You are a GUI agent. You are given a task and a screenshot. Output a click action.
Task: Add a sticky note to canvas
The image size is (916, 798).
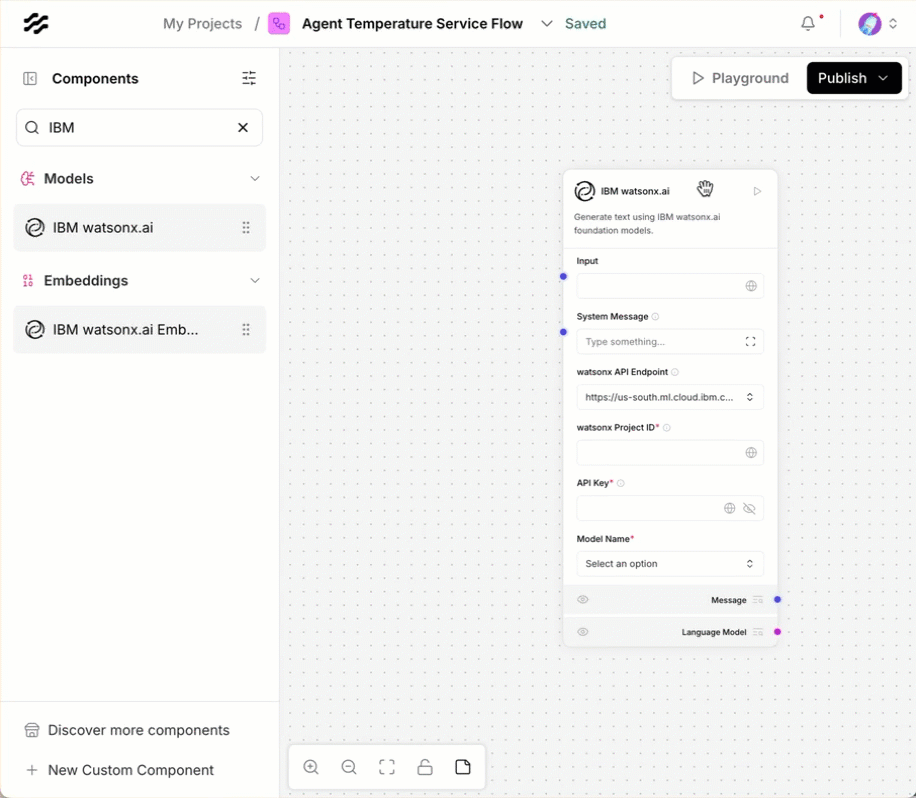tap(463, 767)
